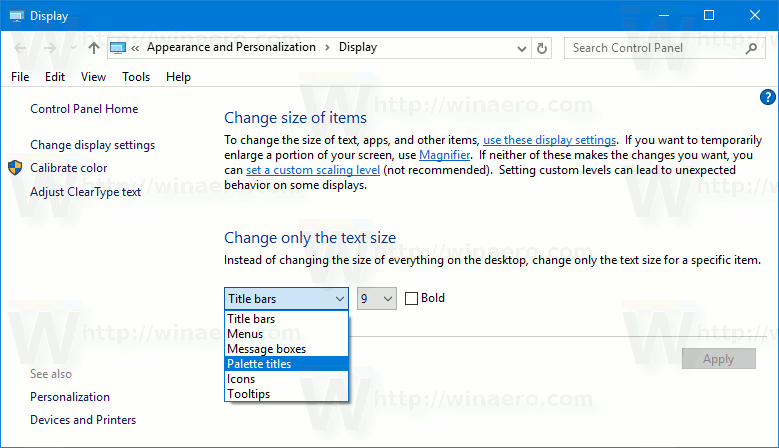This screenshot has width=779, height=448.
Task: Click set a custom scaling level link
Action: 313,170
